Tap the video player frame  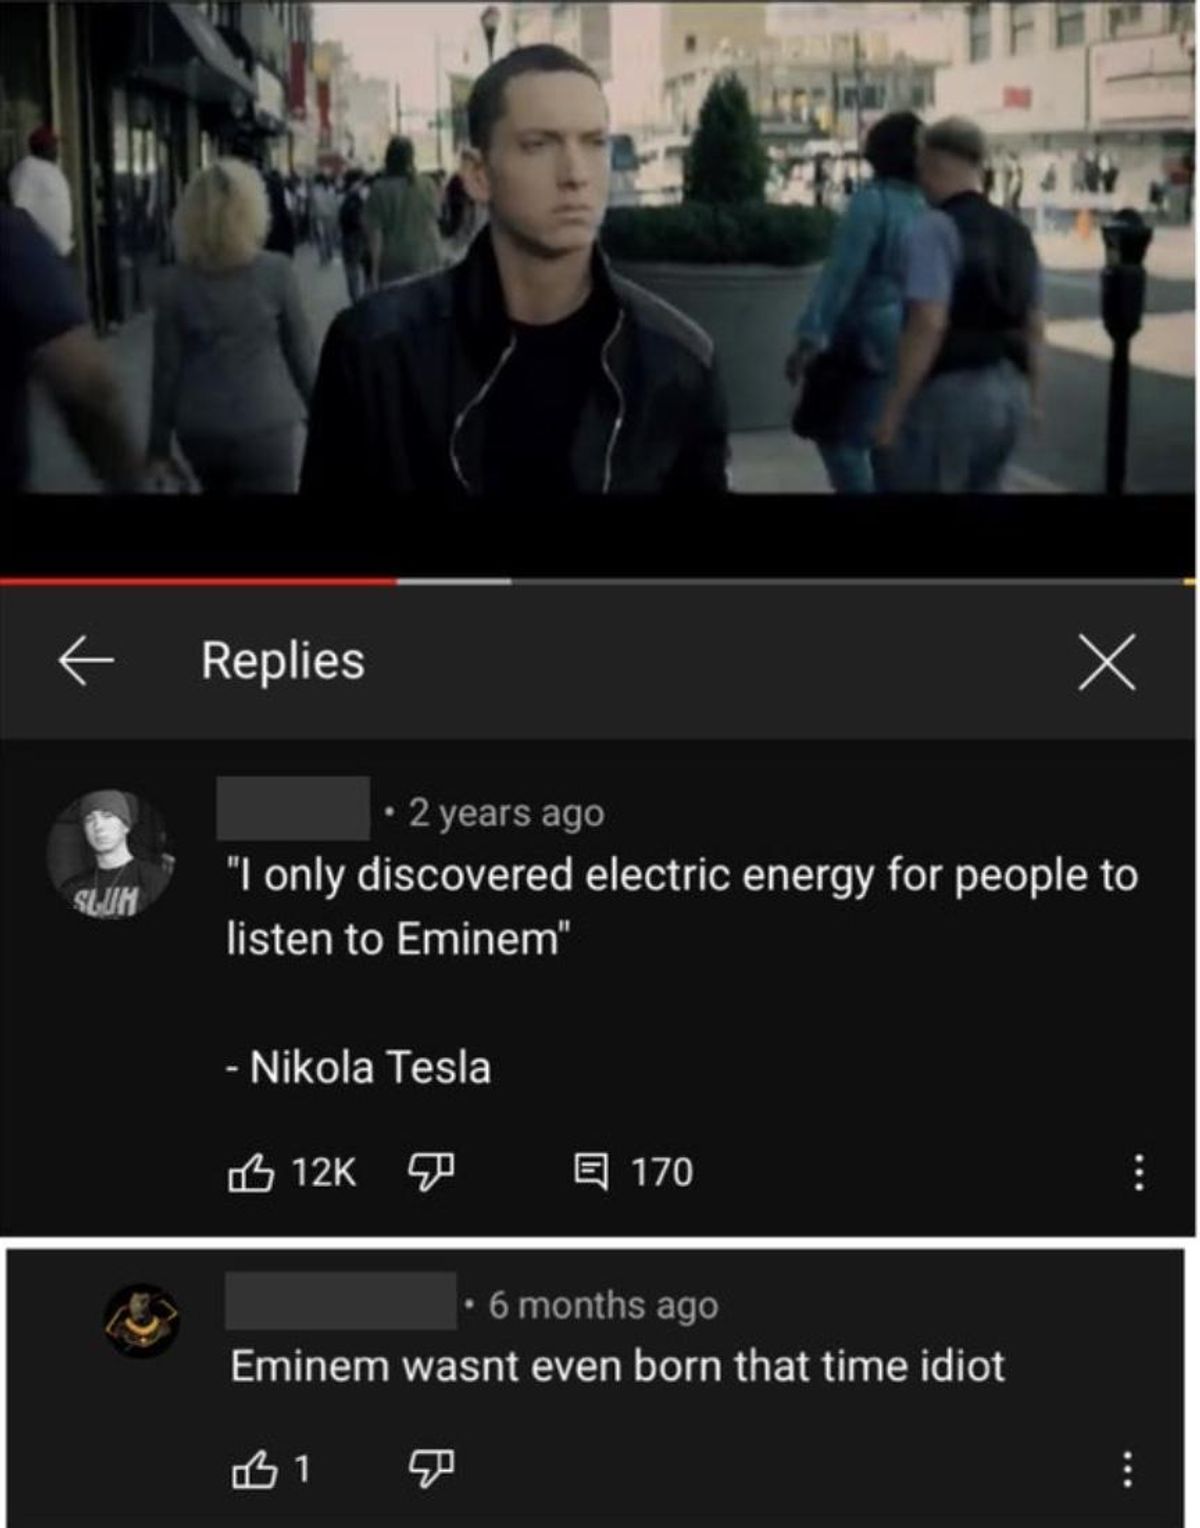pyautogui.click(x=600, y=247)
